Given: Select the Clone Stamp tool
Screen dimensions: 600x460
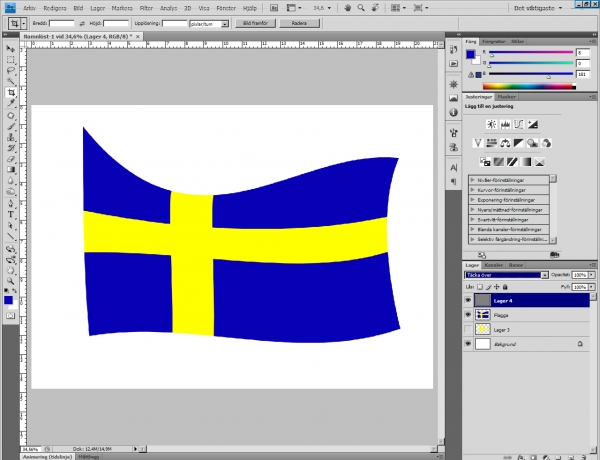Looking at the screenshot, I should (x=11, y=137).
